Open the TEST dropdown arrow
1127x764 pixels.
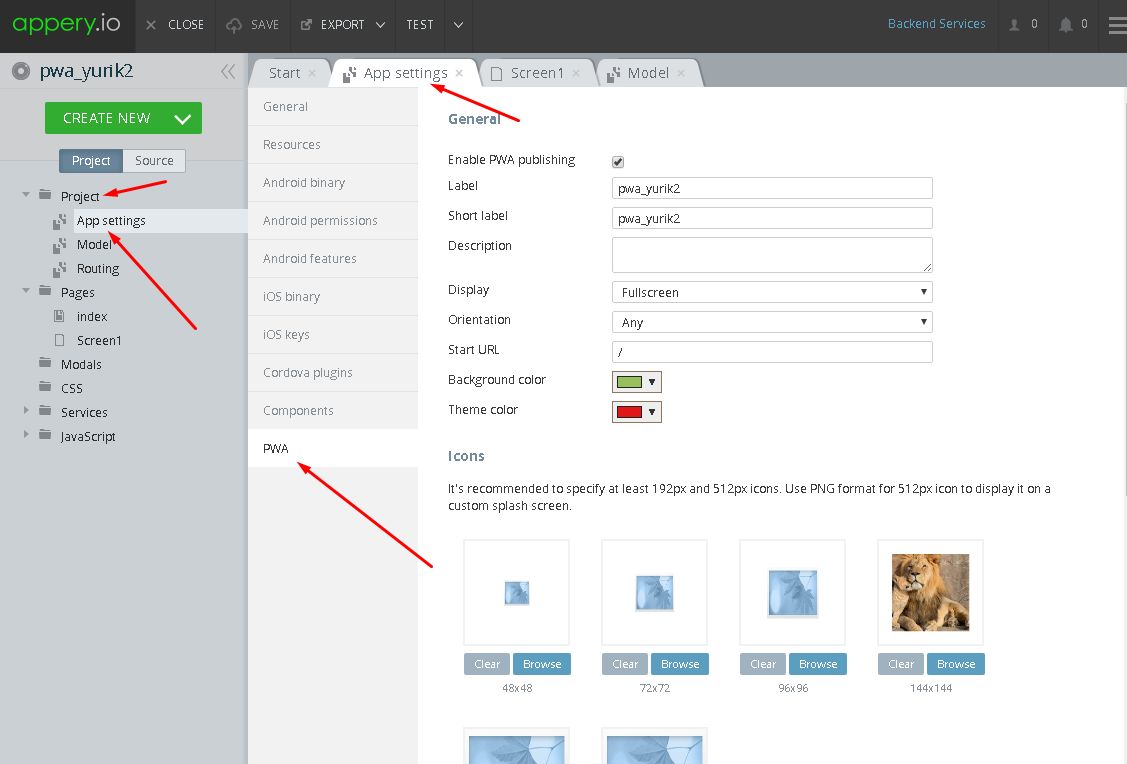point(458,25)
